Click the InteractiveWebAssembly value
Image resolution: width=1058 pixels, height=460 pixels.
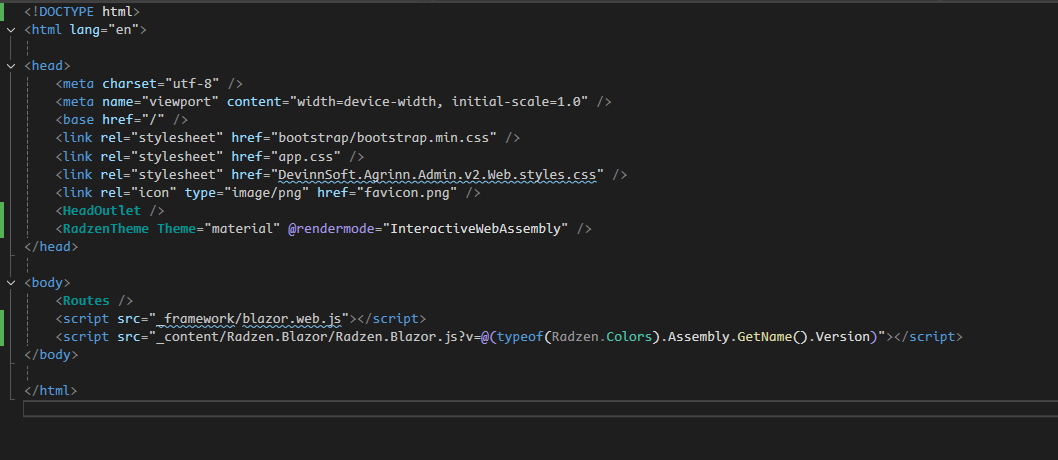[x=476, y=229]
